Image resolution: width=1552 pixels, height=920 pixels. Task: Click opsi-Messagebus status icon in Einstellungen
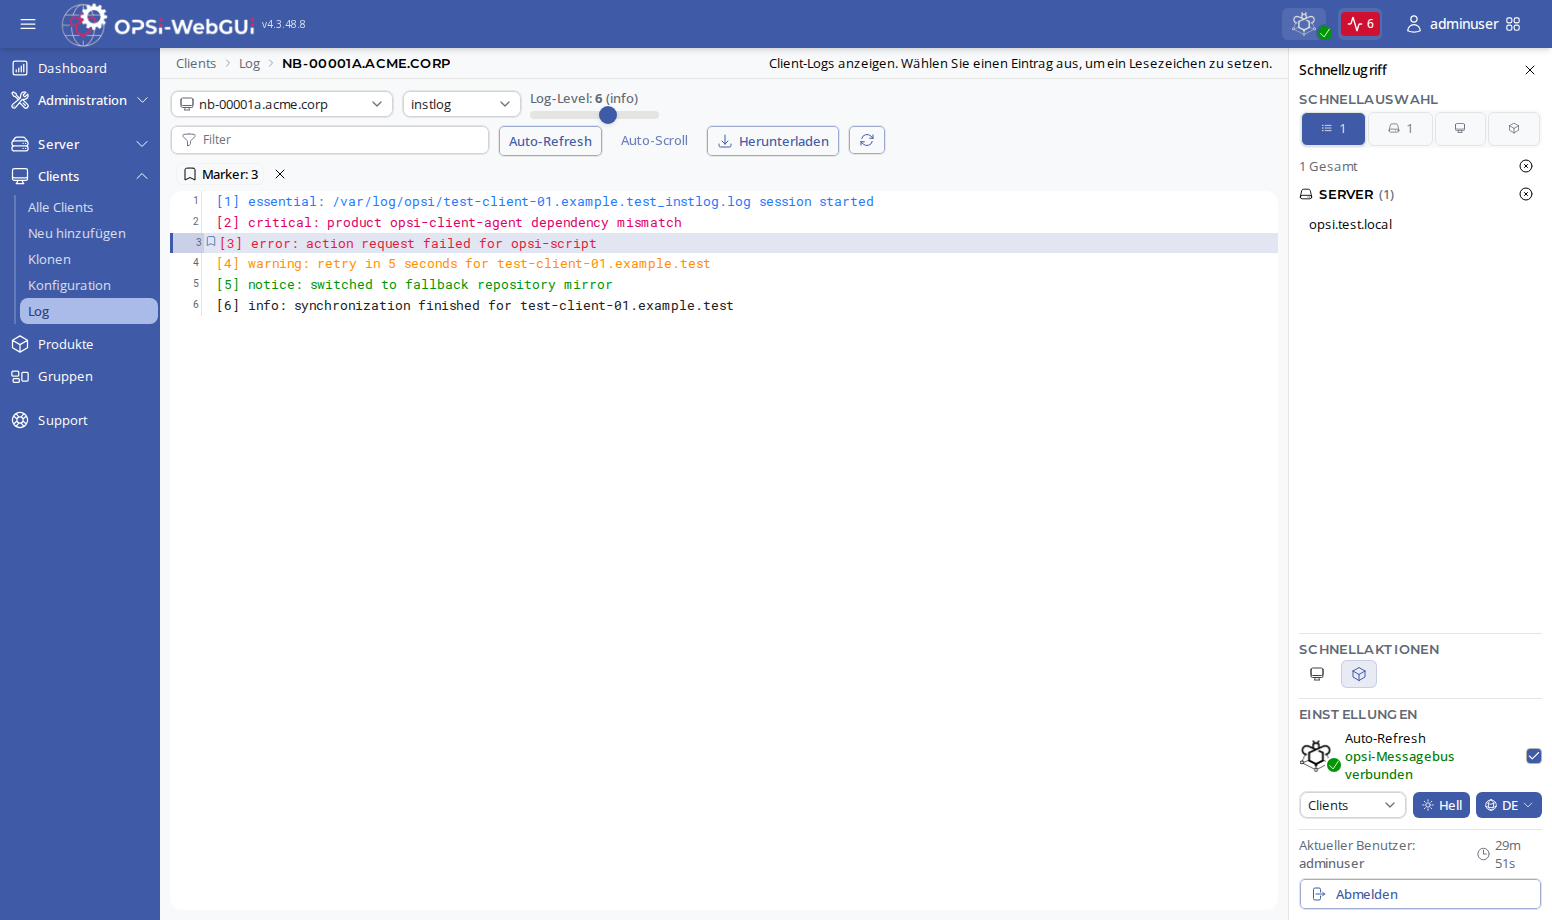click(1319, 756)
